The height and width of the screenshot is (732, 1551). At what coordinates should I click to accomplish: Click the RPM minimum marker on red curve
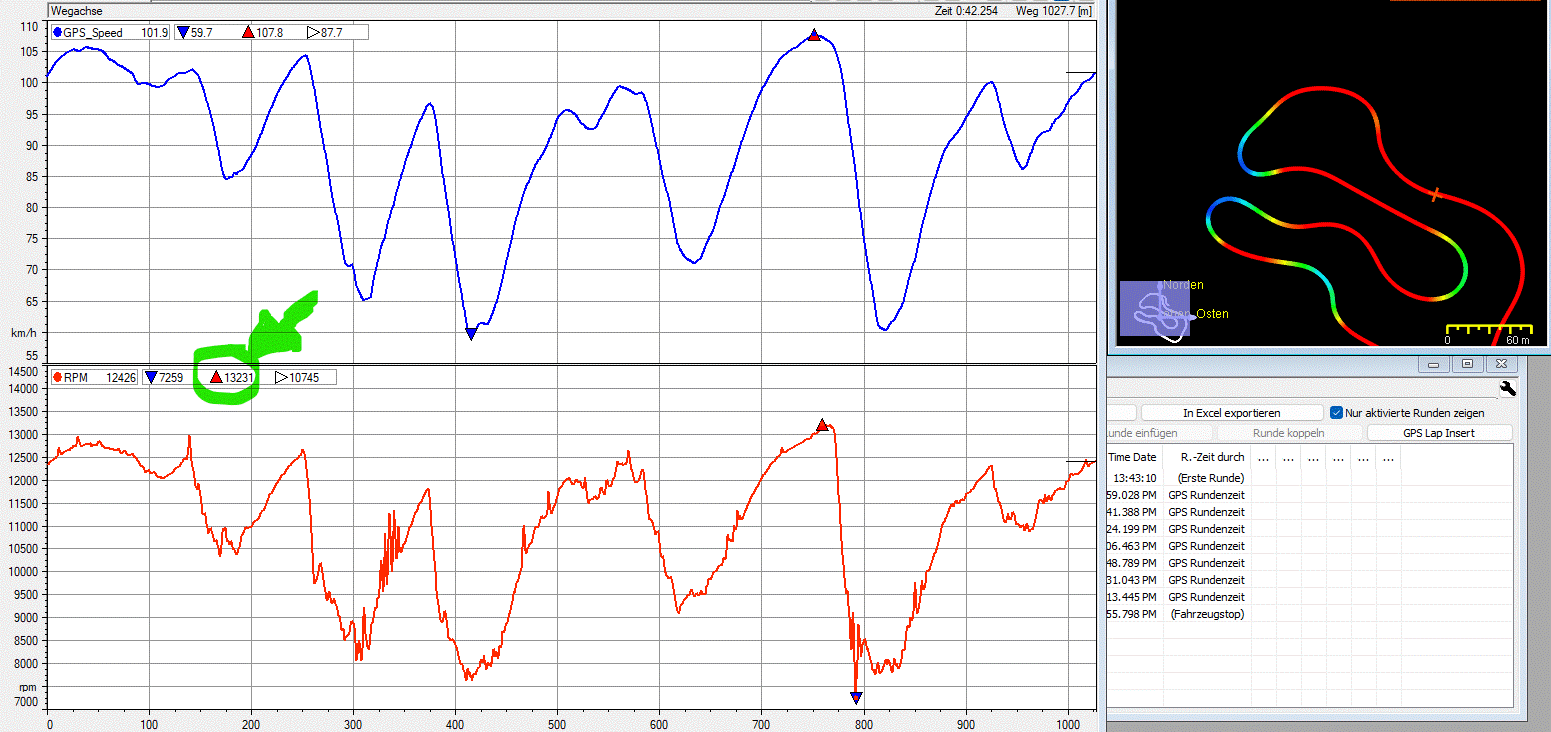(856, 697)
